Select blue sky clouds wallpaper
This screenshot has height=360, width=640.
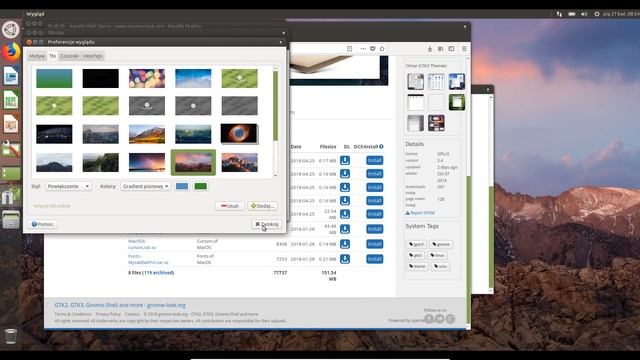pyautogui.click(x=193, y=78)
